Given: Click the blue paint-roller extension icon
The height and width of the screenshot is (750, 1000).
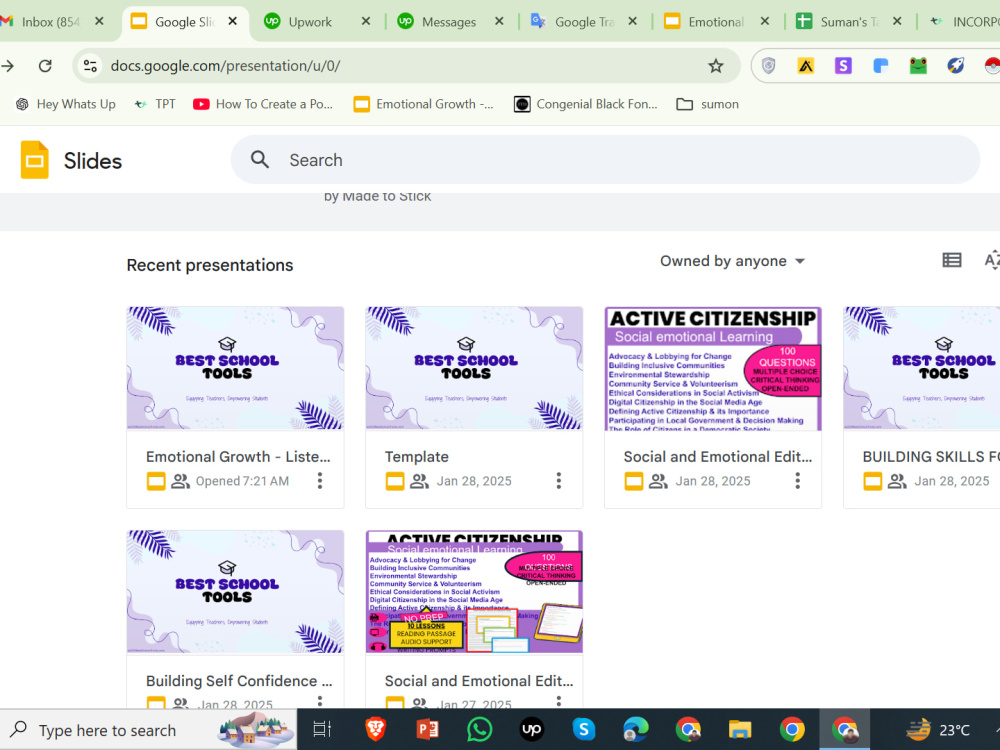Looking at the screenshot, I should coord(881,65).
